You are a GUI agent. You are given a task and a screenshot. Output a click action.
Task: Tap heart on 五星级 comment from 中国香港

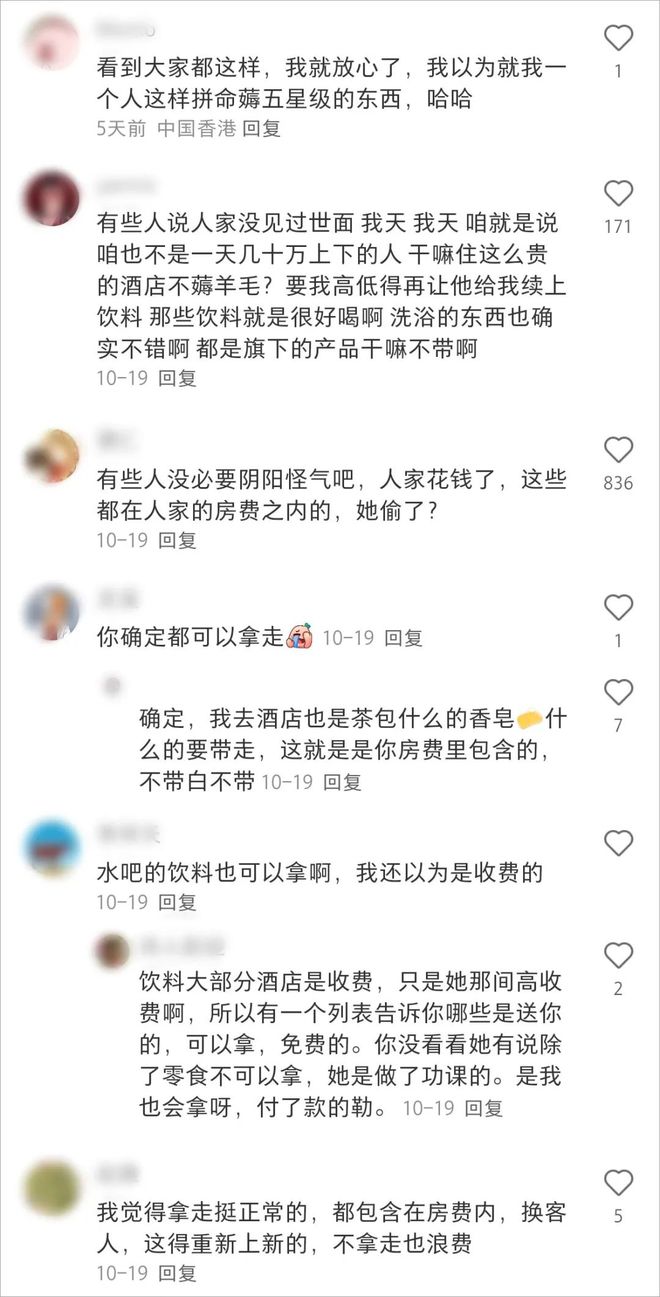619,38
